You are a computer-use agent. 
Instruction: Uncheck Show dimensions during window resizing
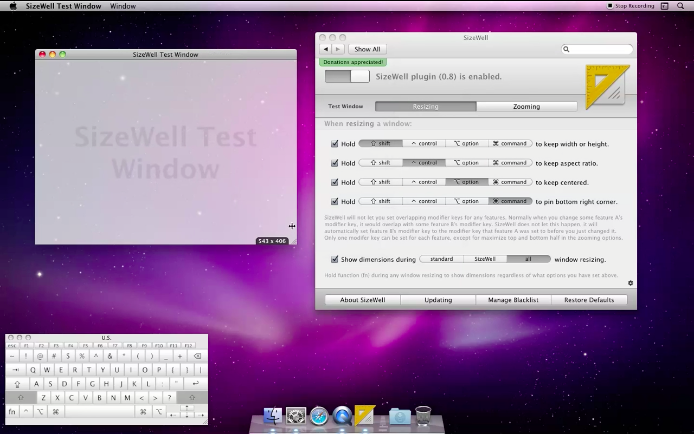click(335, 259)
